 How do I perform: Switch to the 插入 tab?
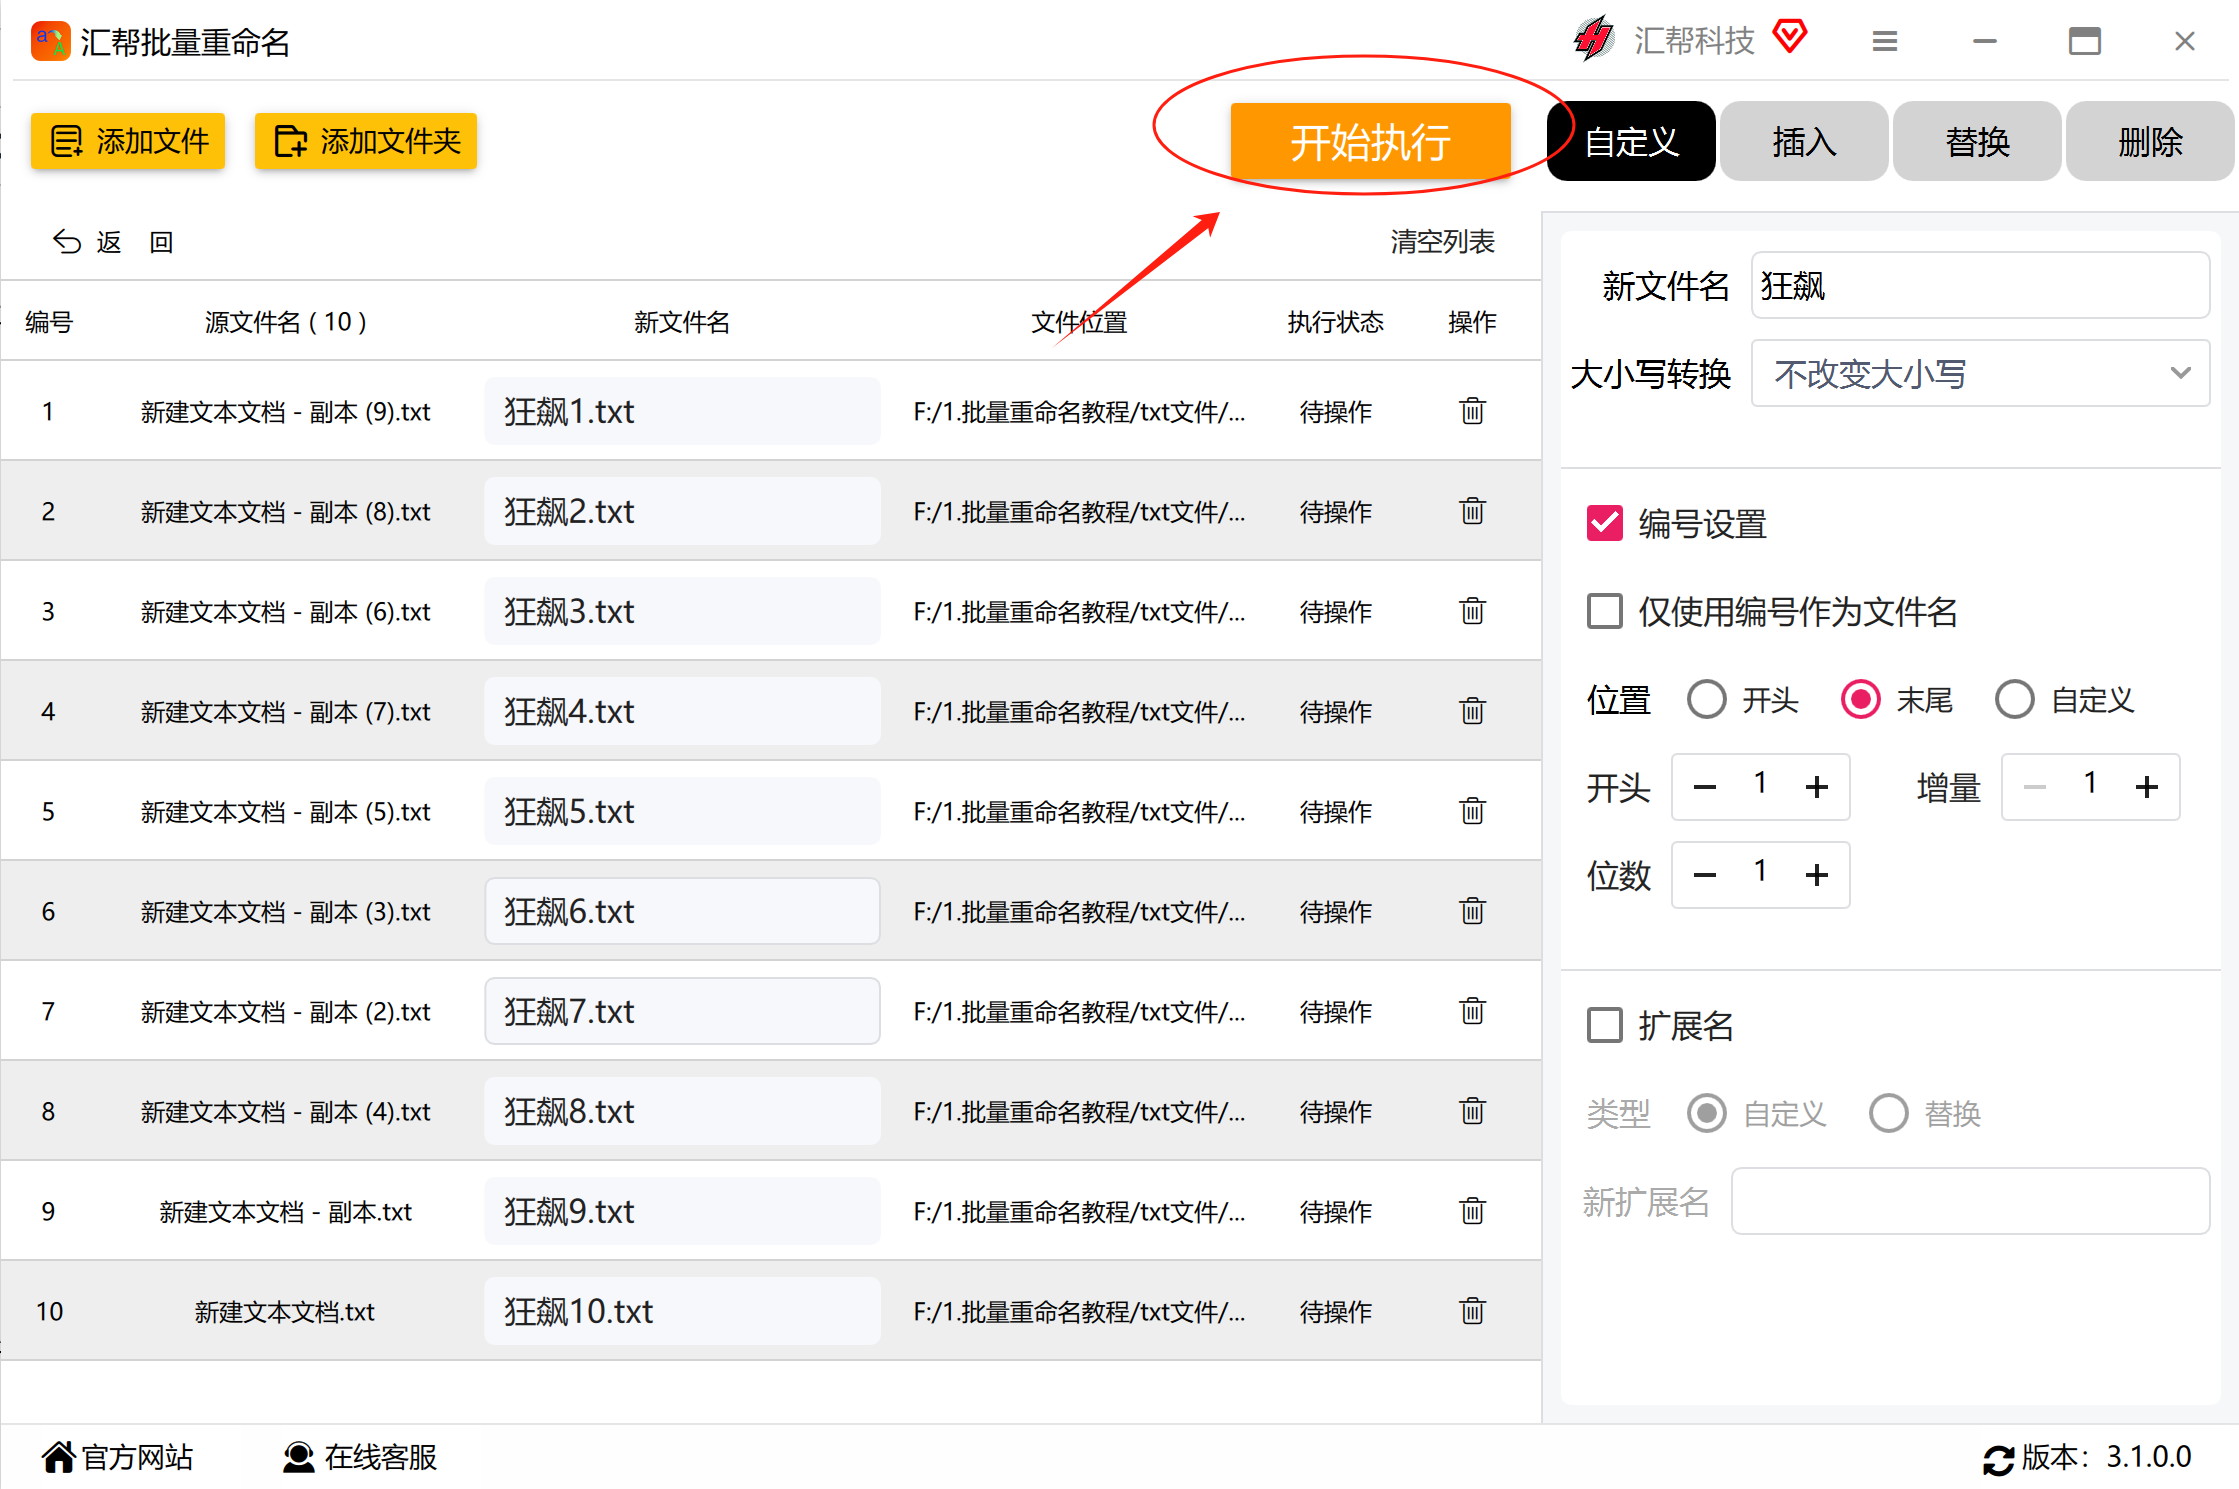point(1804,142)
